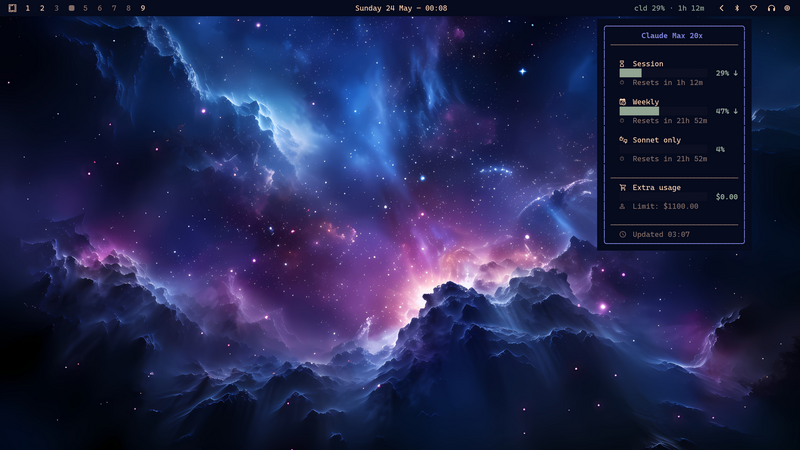
Task: Click the clock icon beside 'Updated 03:07'
Action: (x=622, y=235)
